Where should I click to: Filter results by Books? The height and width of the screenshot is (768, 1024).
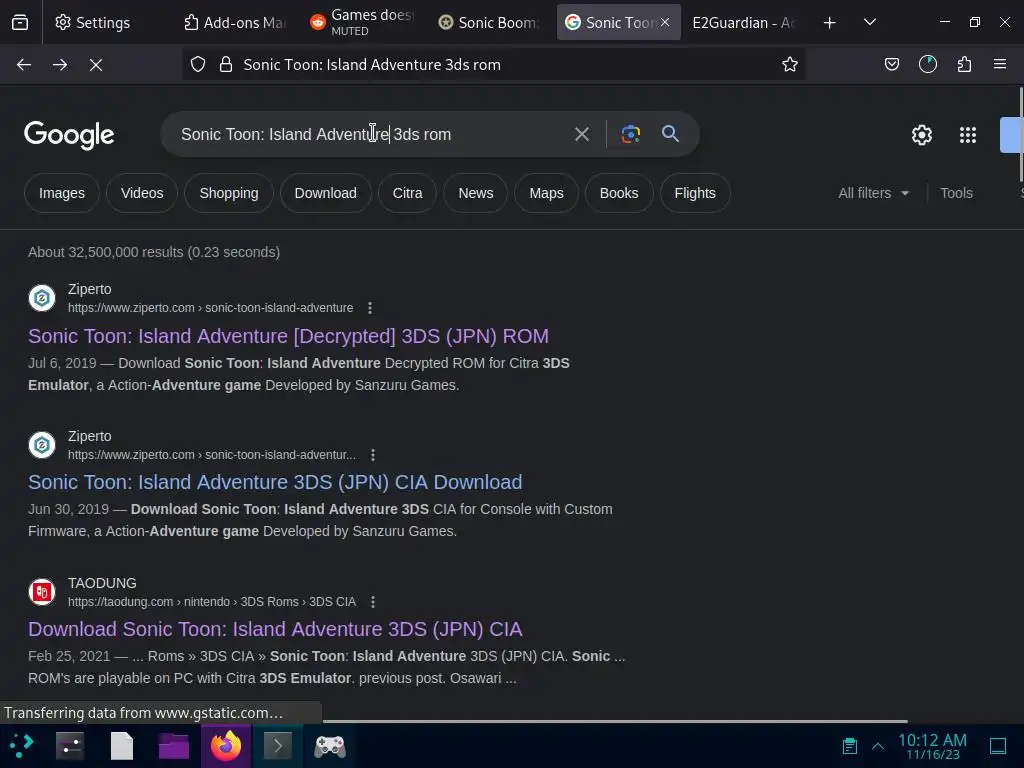[618, 193]
